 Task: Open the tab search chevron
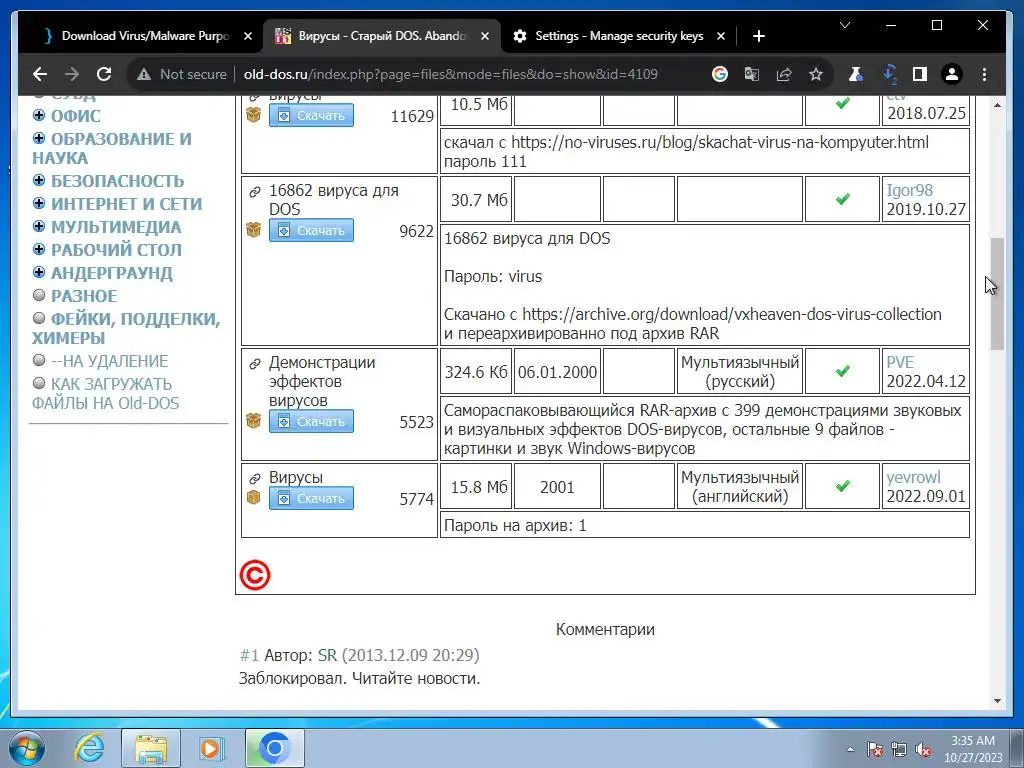click(x=844, y=25)
